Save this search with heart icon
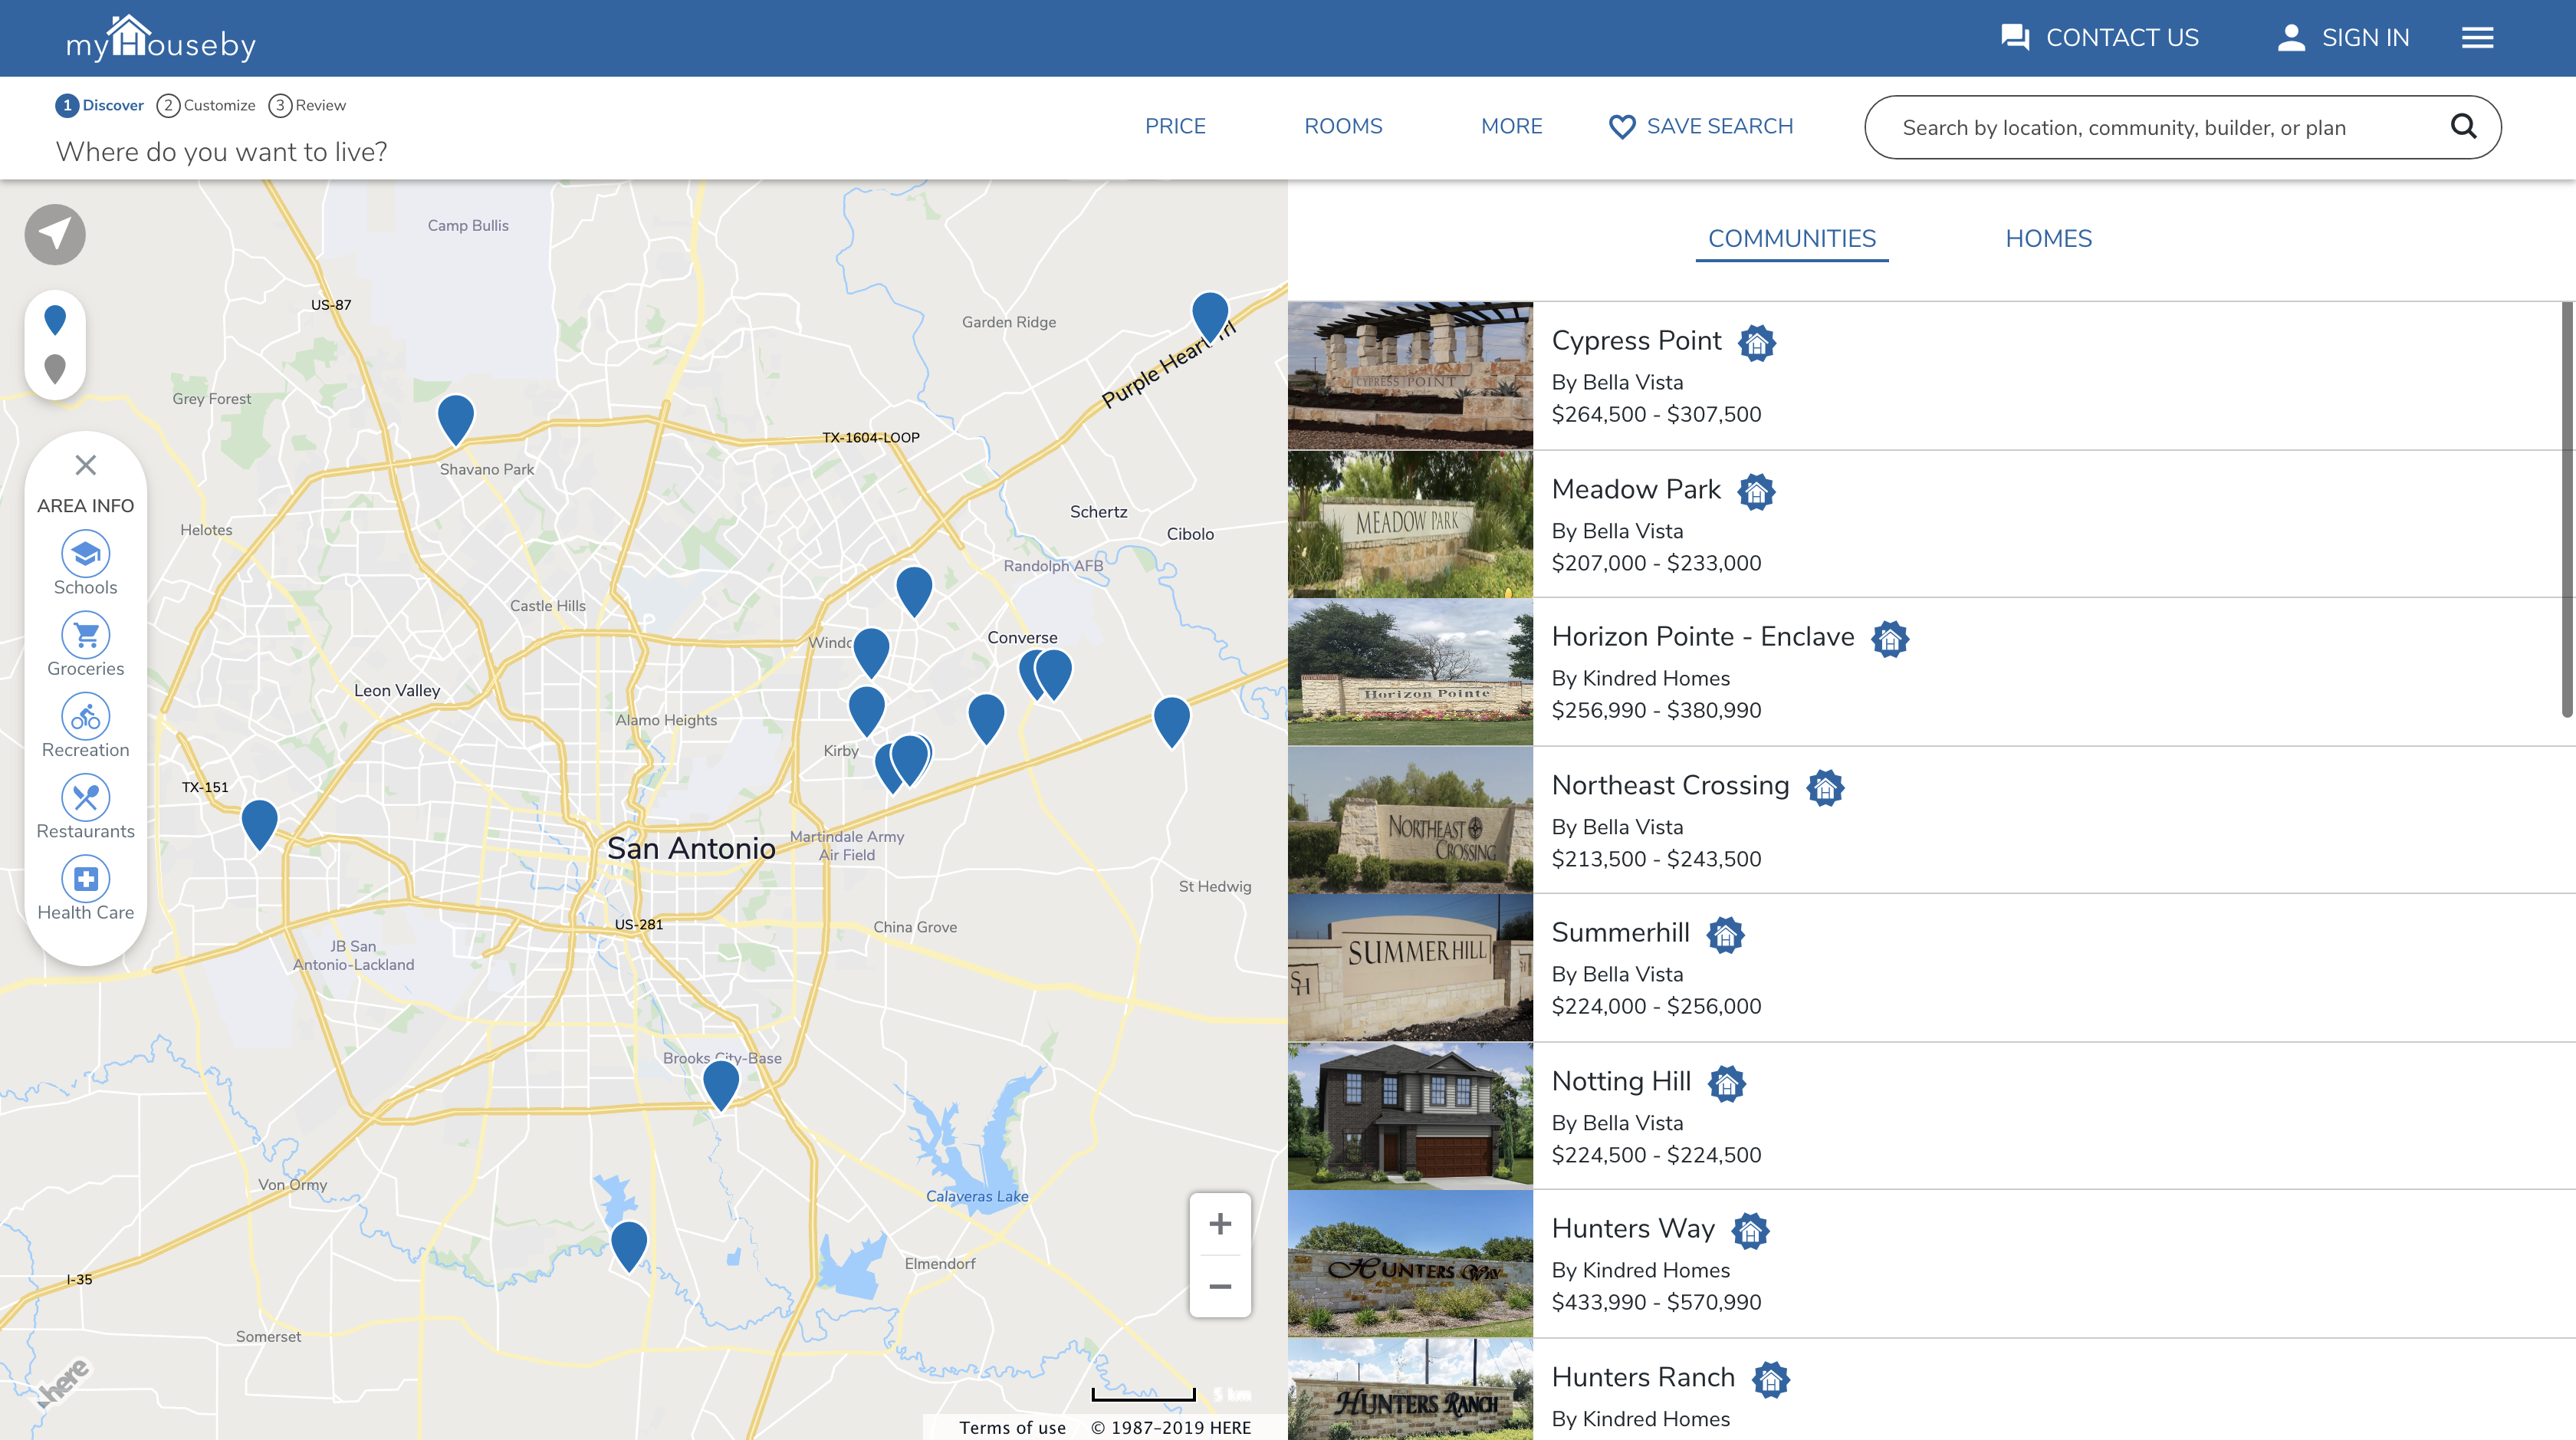This screenshot has width=2576, height=1440. pos(1700,127)
